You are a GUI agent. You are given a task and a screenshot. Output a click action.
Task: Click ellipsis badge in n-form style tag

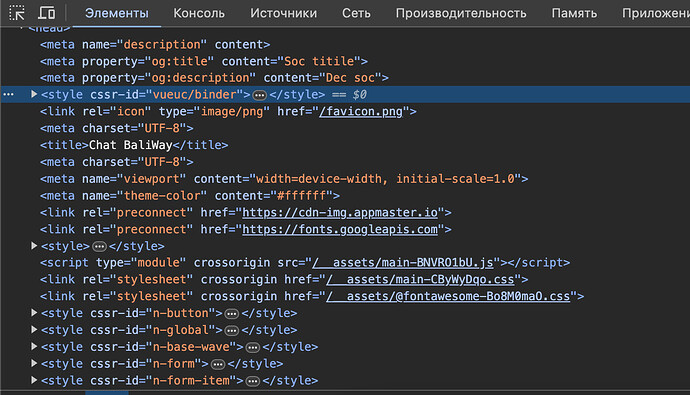[218, 364]
